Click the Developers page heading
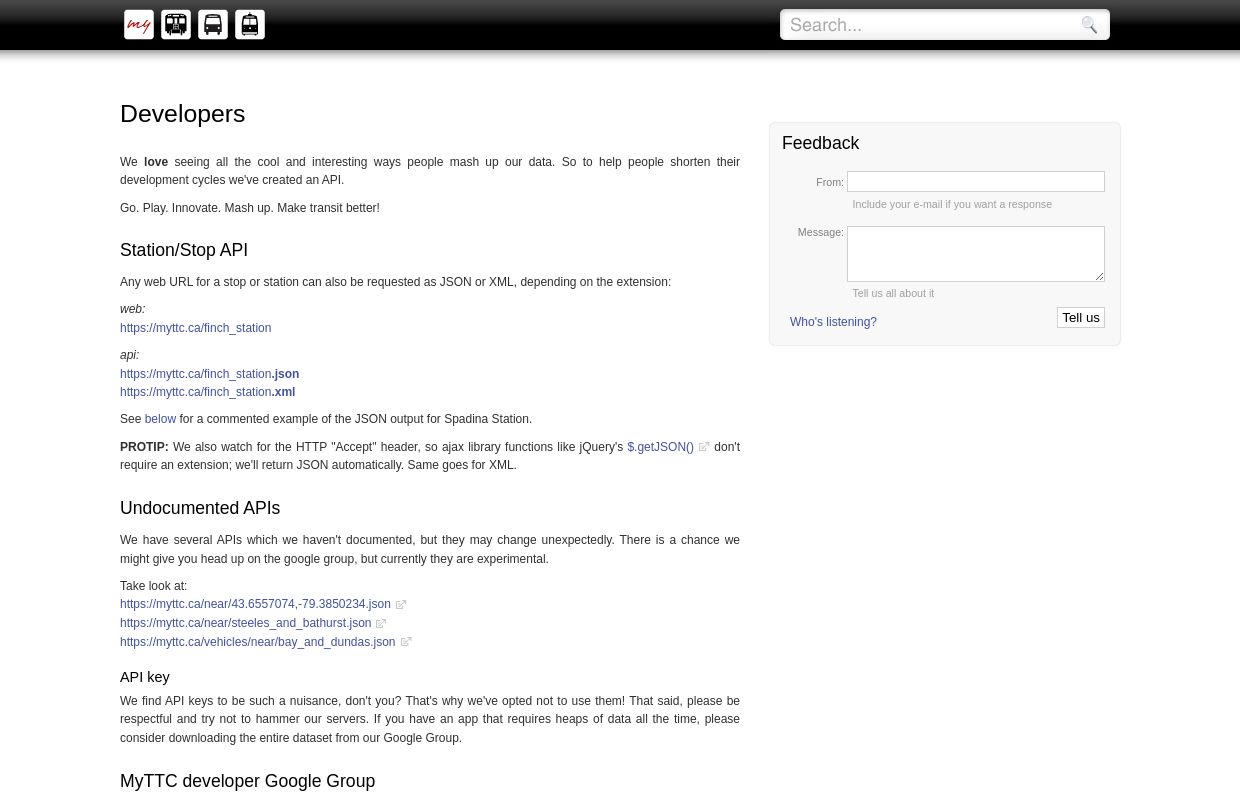 pos(183,114)
